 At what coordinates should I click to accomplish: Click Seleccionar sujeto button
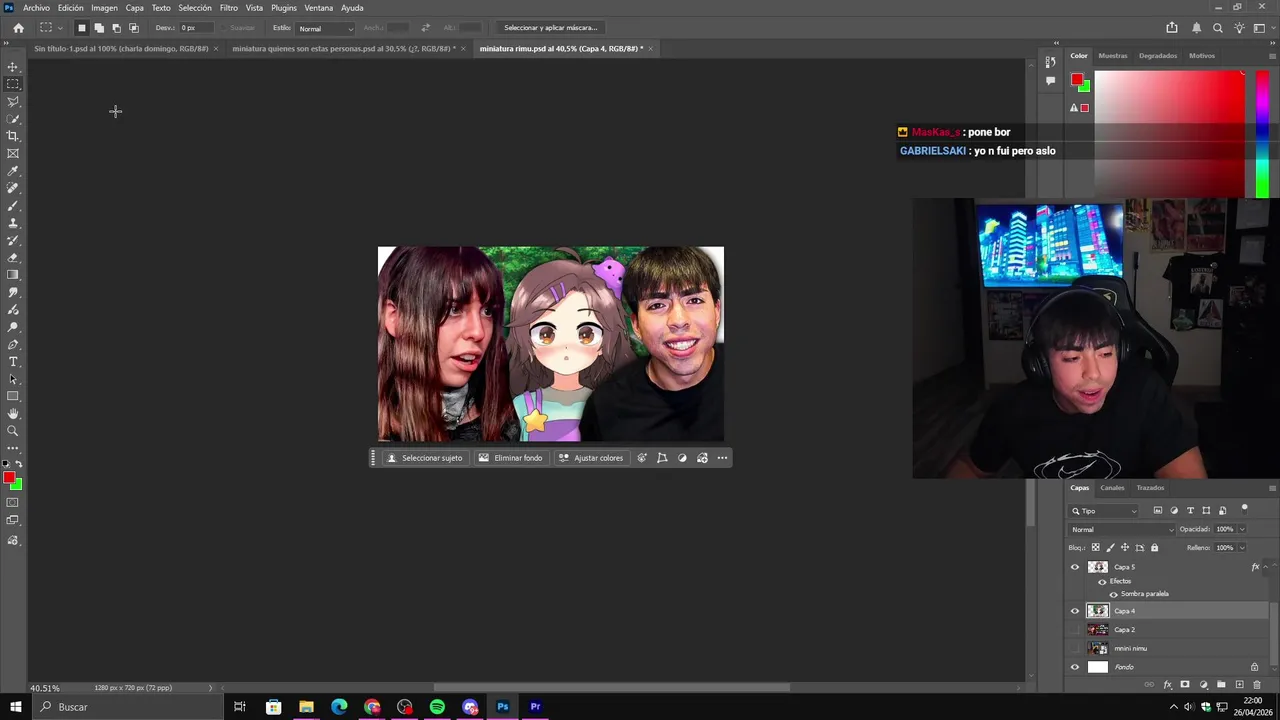coord(424,458)
